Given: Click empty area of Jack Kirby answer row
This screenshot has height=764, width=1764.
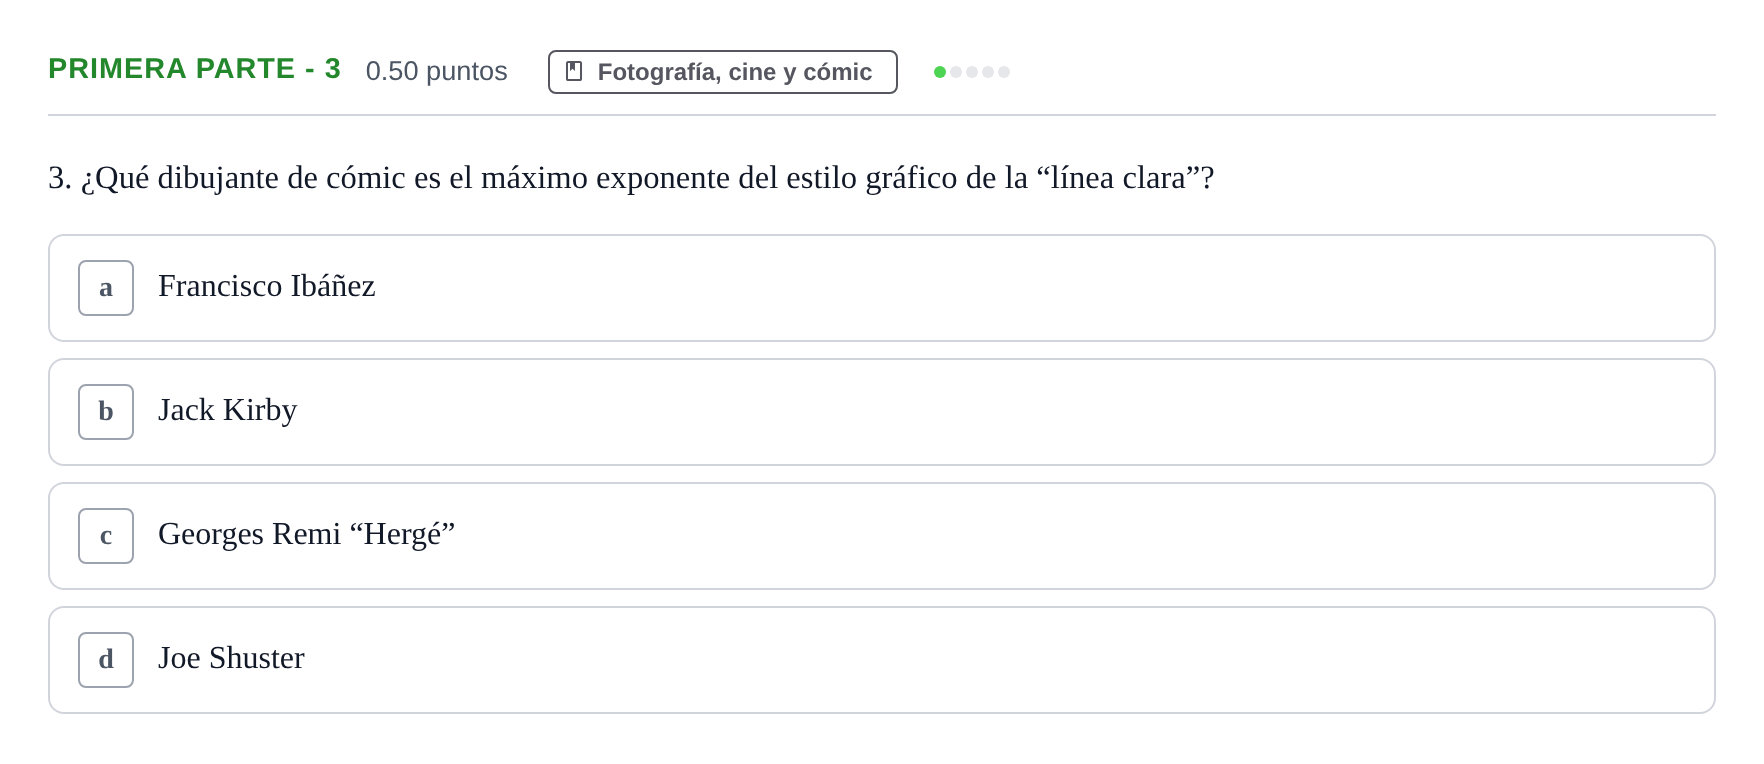Looking at the screenshot, I should tap(1000, 412).
